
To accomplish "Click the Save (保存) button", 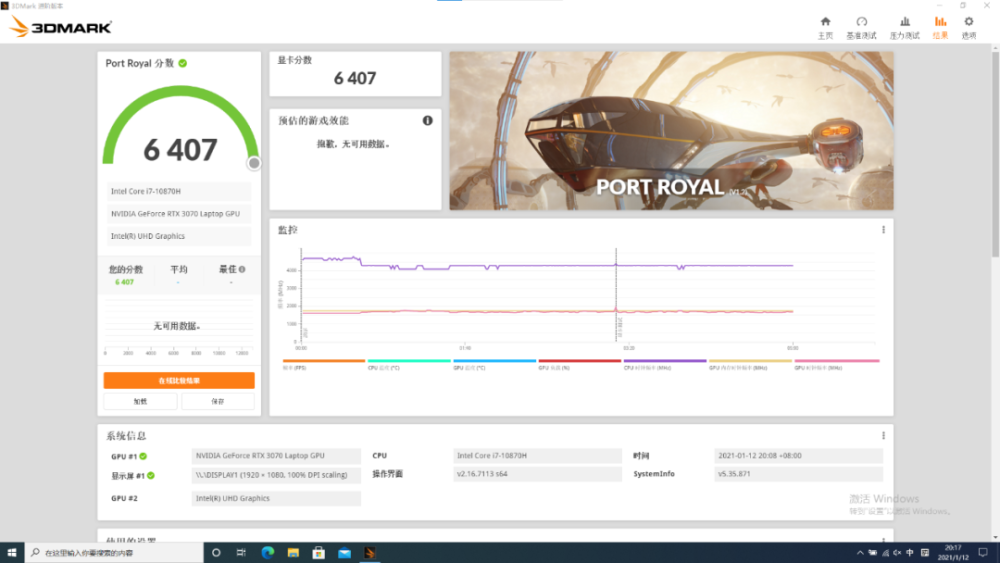I will [218, 401].
